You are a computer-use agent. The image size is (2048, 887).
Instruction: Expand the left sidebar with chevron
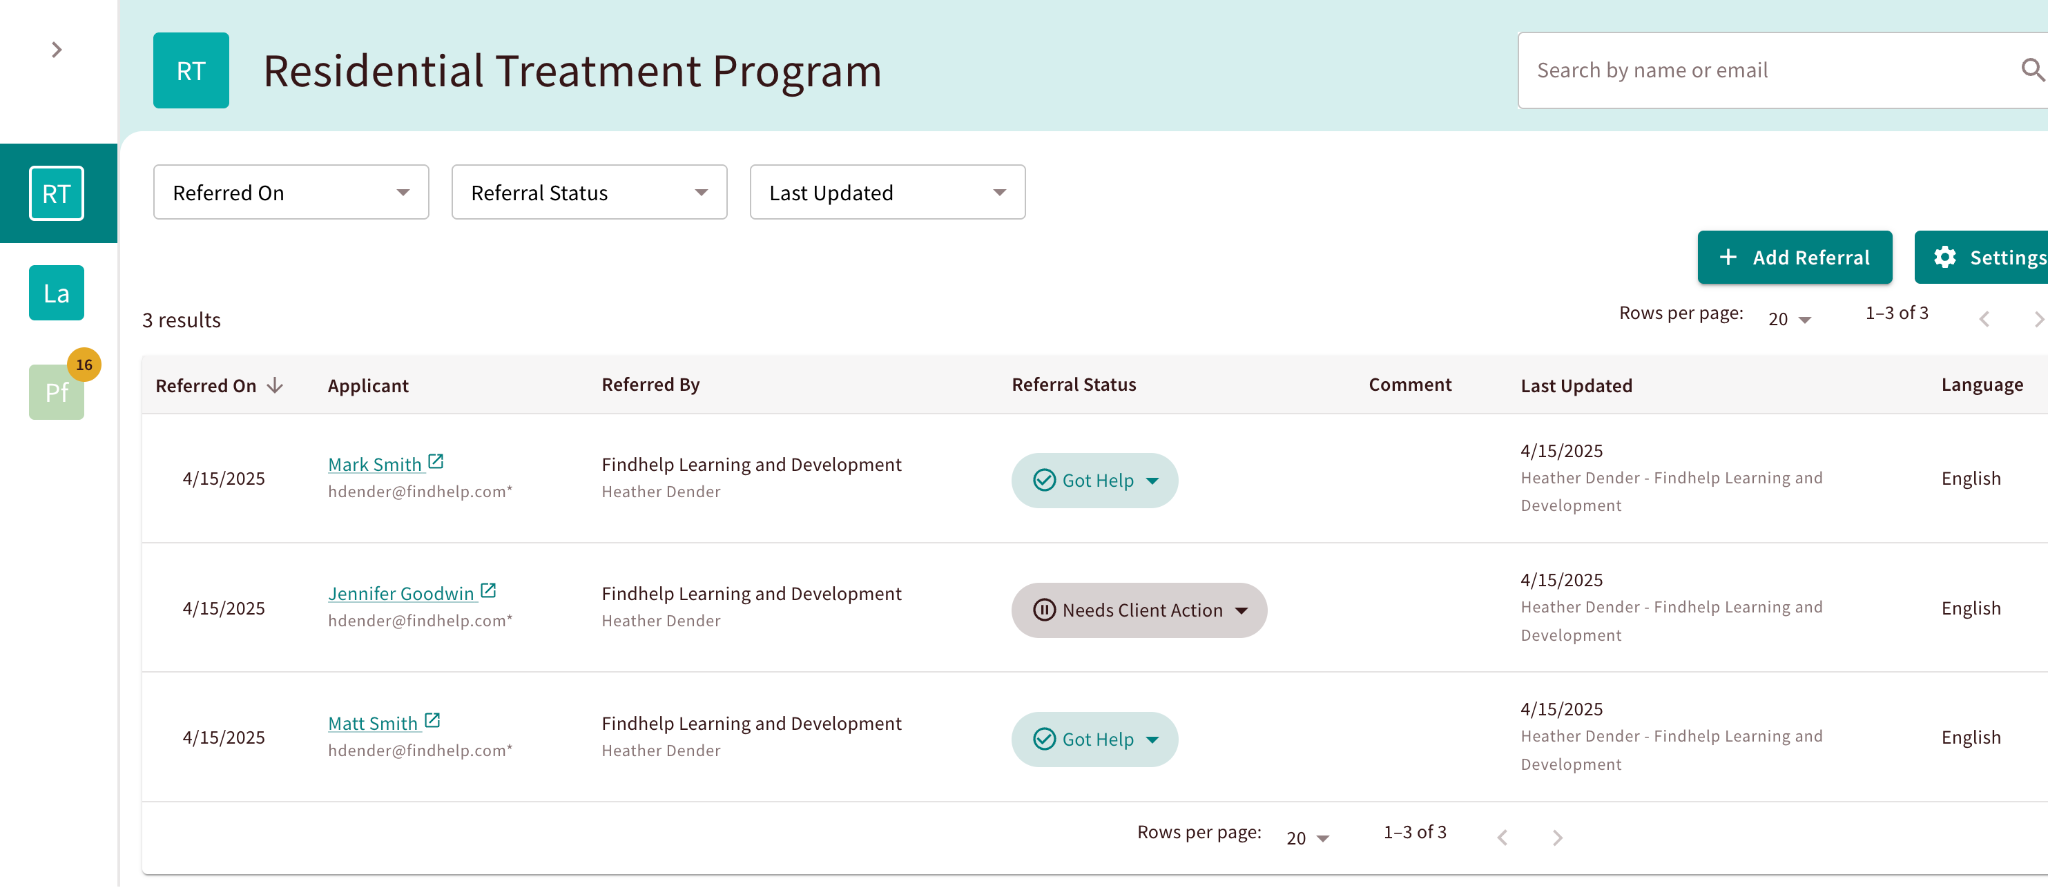pyautogui.click(x=57, y=50)
